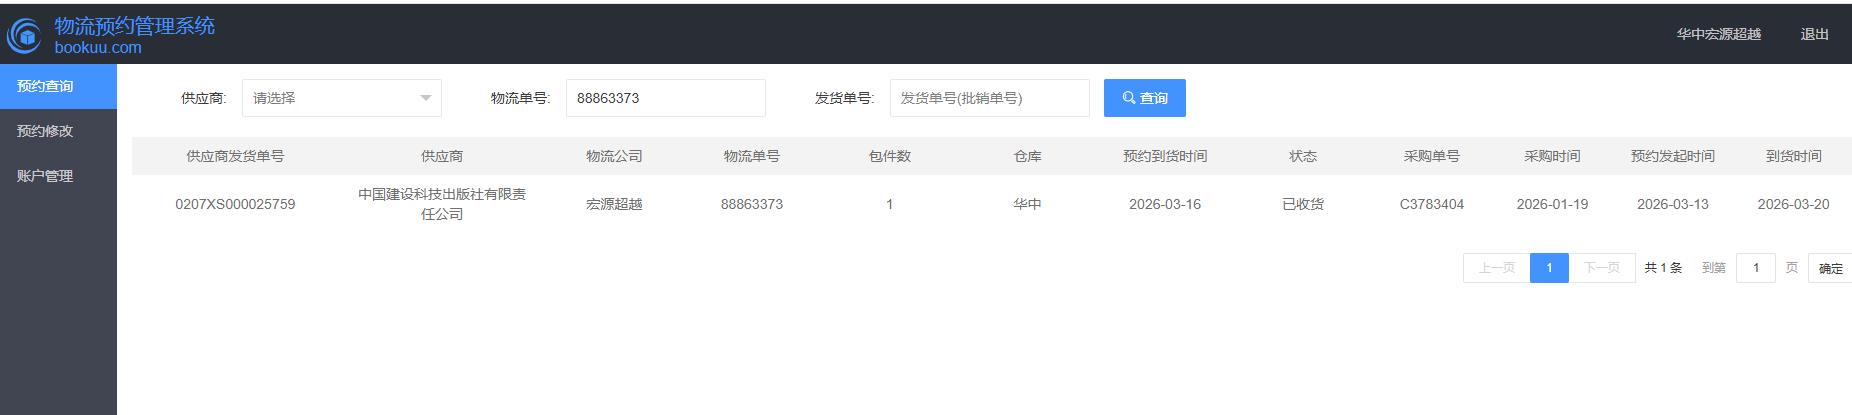Click the 采购单号 C3783404 cell

(1431, 204)
